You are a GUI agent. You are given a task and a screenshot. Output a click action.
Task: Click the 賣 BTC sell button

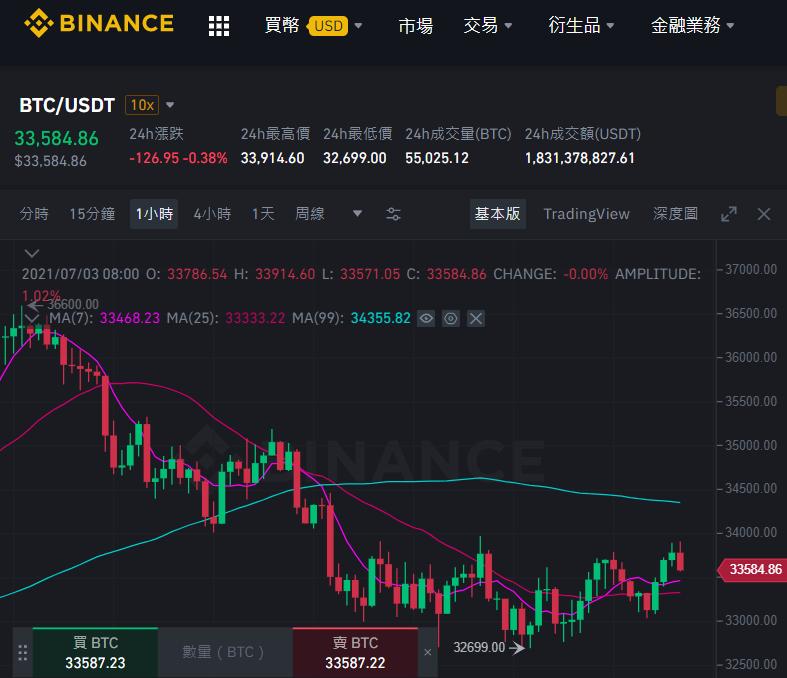pyautogui.click(x=355, y=652)
